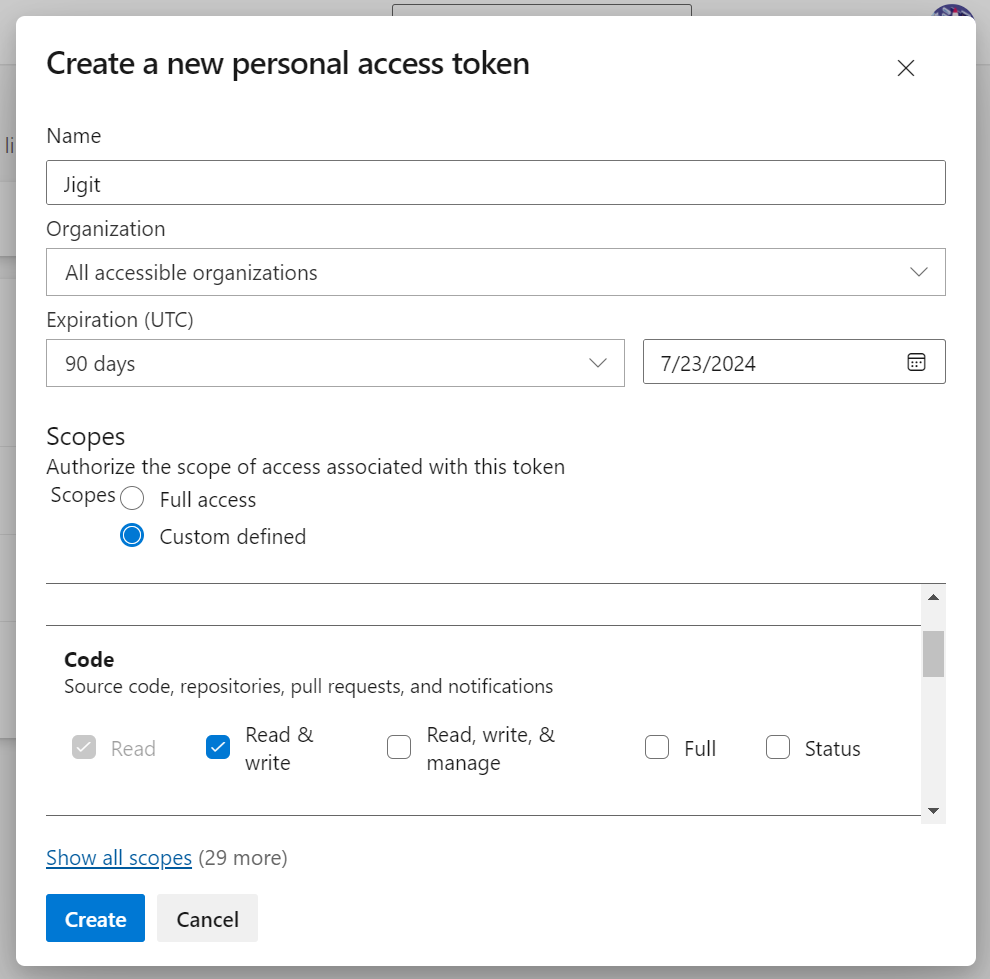Open the calendar date picker icon
Viewport: 990px width, 979px height.
916,362
